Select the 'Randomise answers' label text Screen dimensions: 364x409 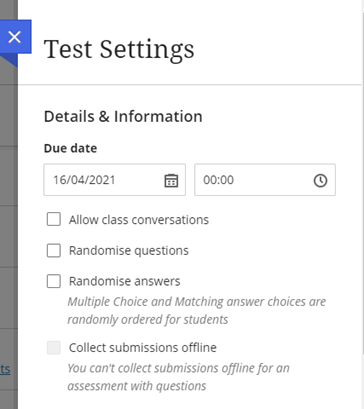[124, 281]
